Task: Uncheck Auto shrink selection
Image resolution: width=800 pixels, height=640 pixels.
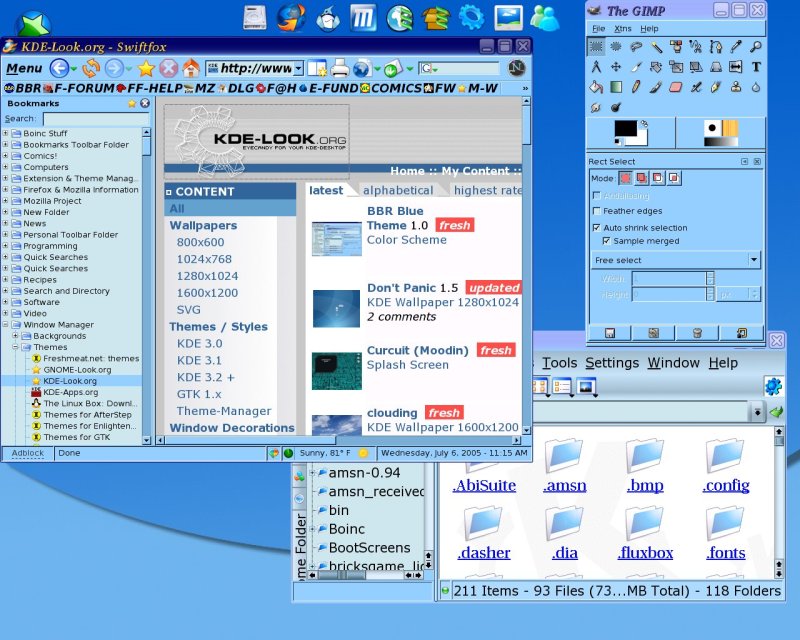Action: [596, 228]
